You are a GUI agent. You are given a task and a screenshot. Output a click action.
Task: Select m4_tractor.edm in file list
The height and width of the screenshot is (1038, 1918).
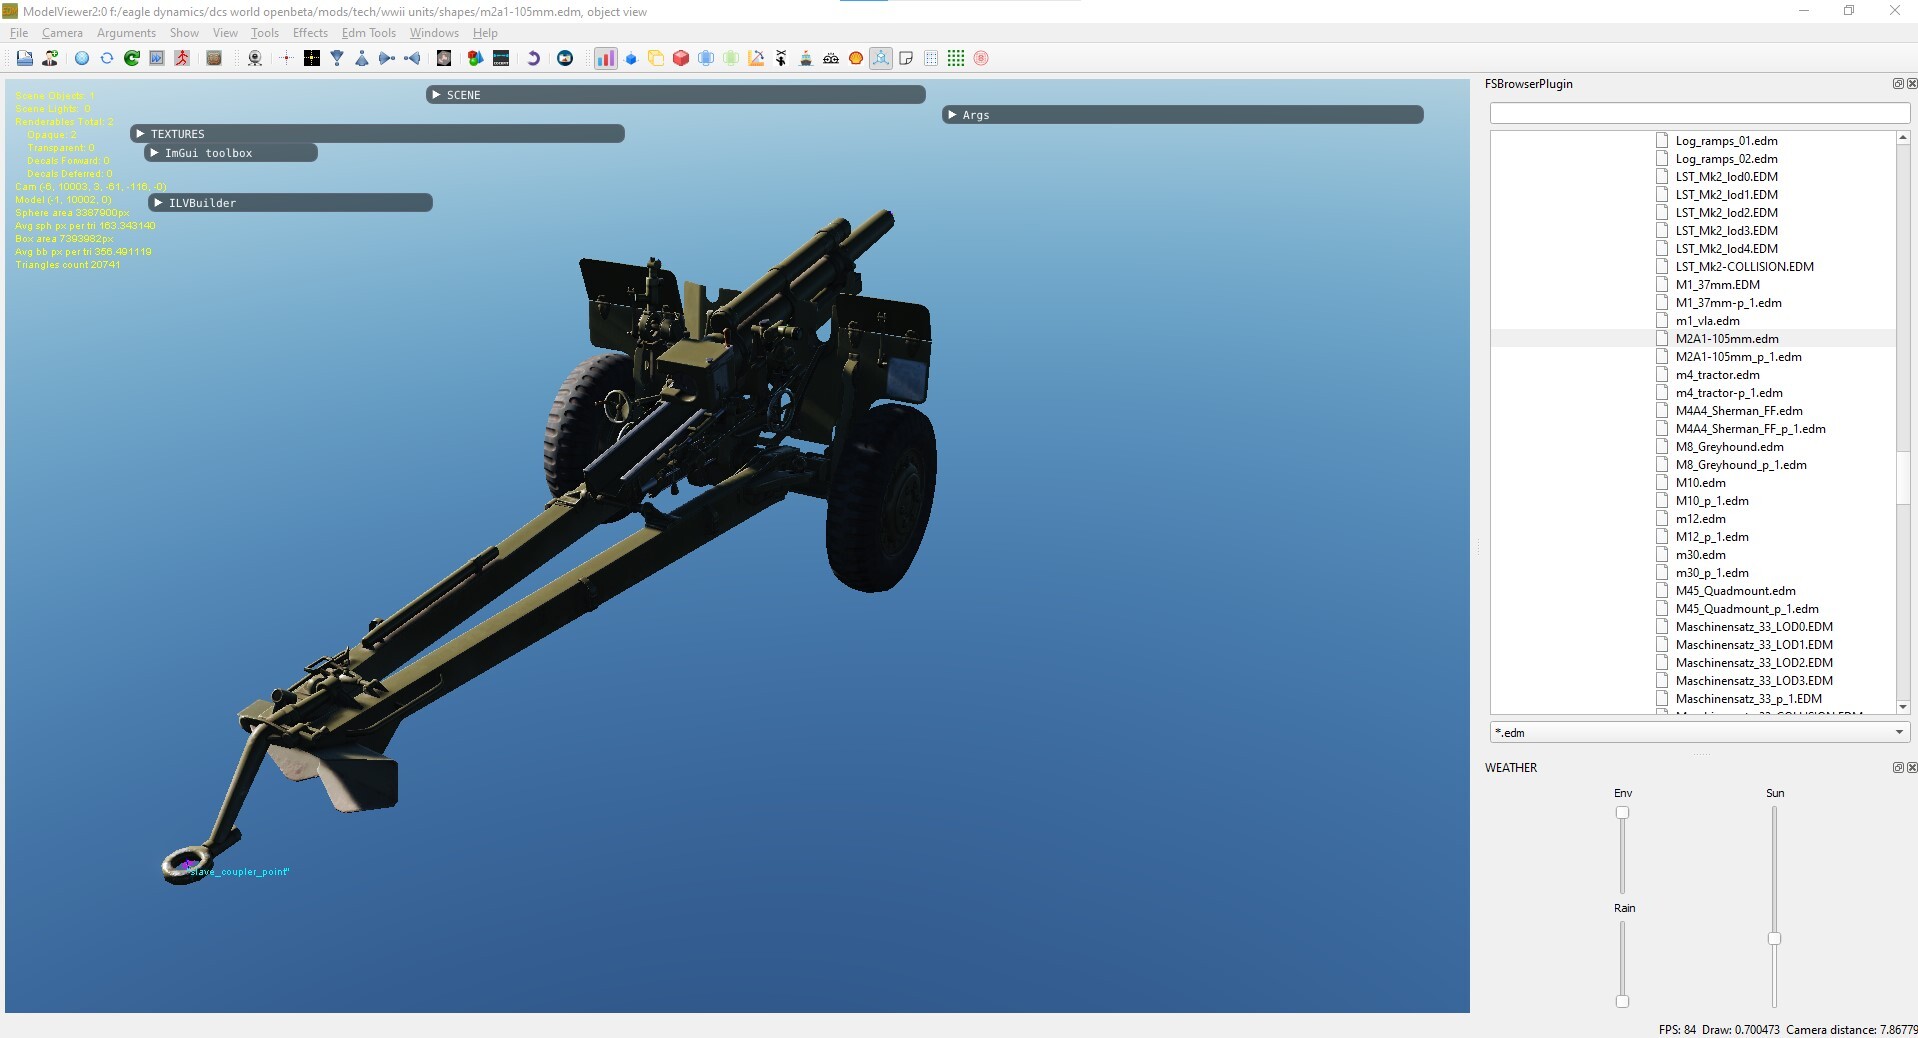tap(1717, 374)
